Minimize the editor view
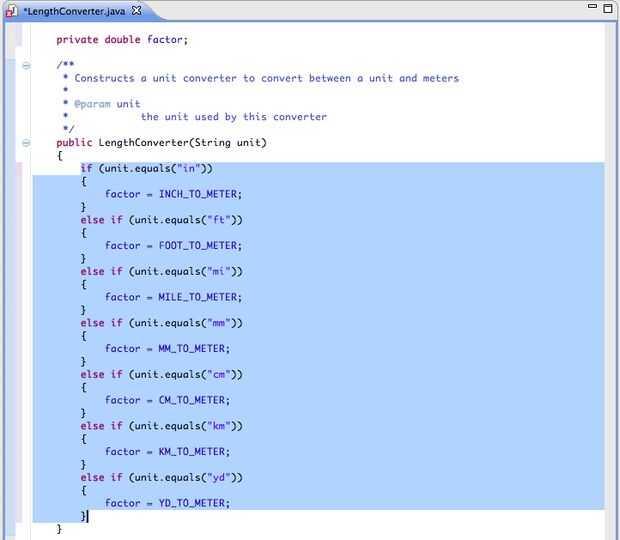 click(592, 6)
